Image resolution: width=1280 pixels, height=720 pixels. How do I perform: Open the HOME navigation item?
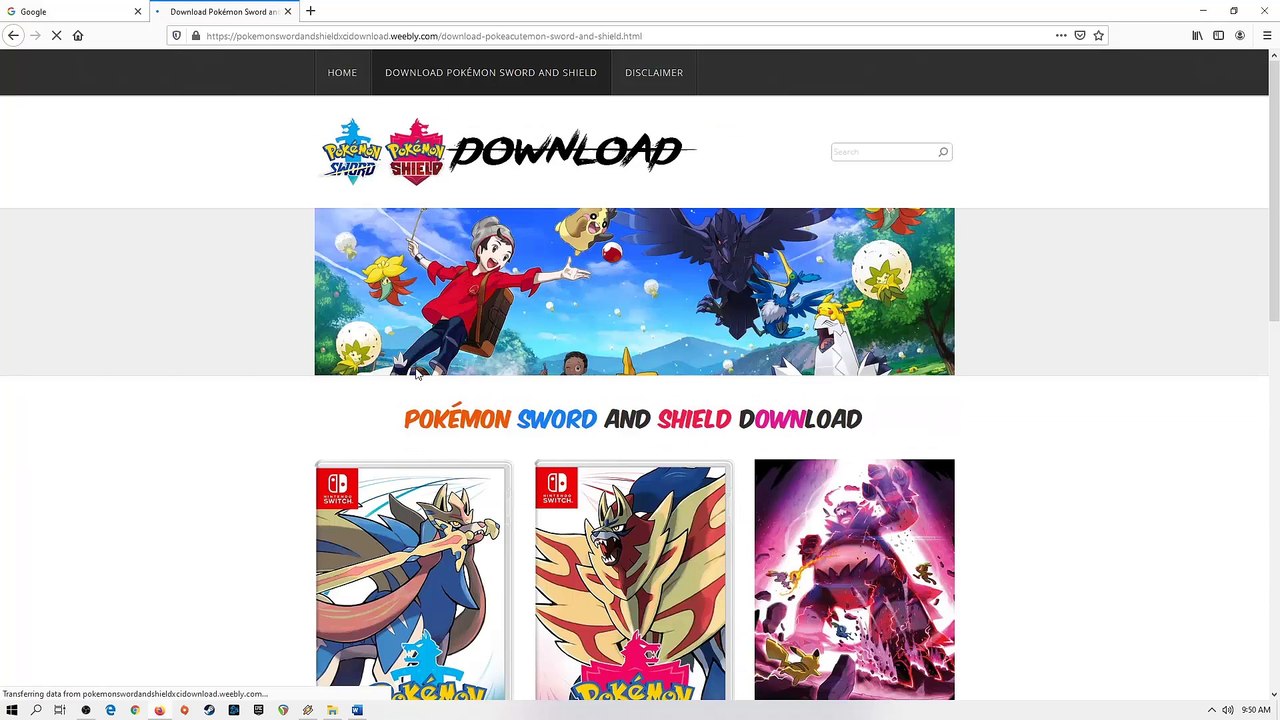coord(342,73)
